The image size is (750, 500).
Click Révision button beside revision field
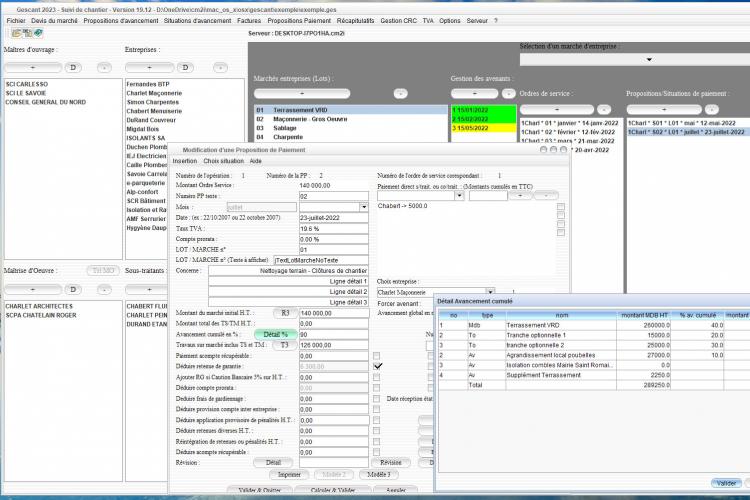[391, 463]
